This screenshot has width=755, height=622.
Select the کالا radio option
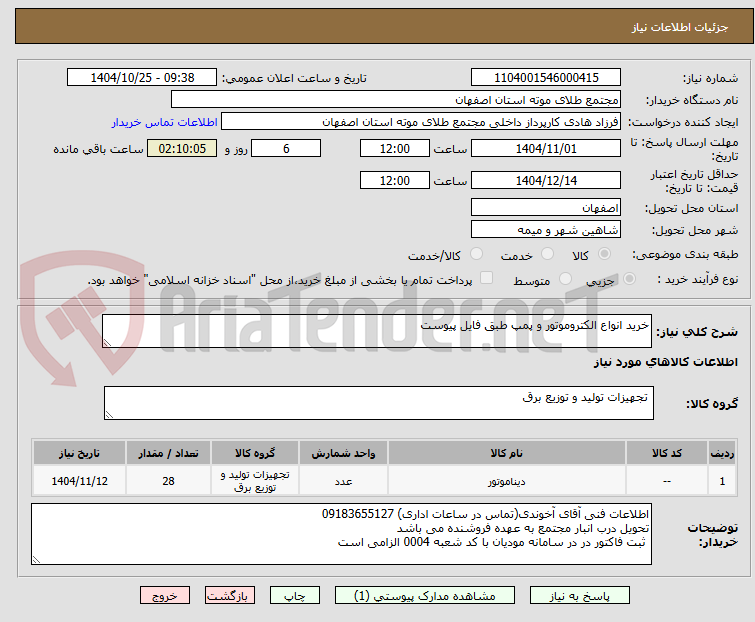[604, 254]
